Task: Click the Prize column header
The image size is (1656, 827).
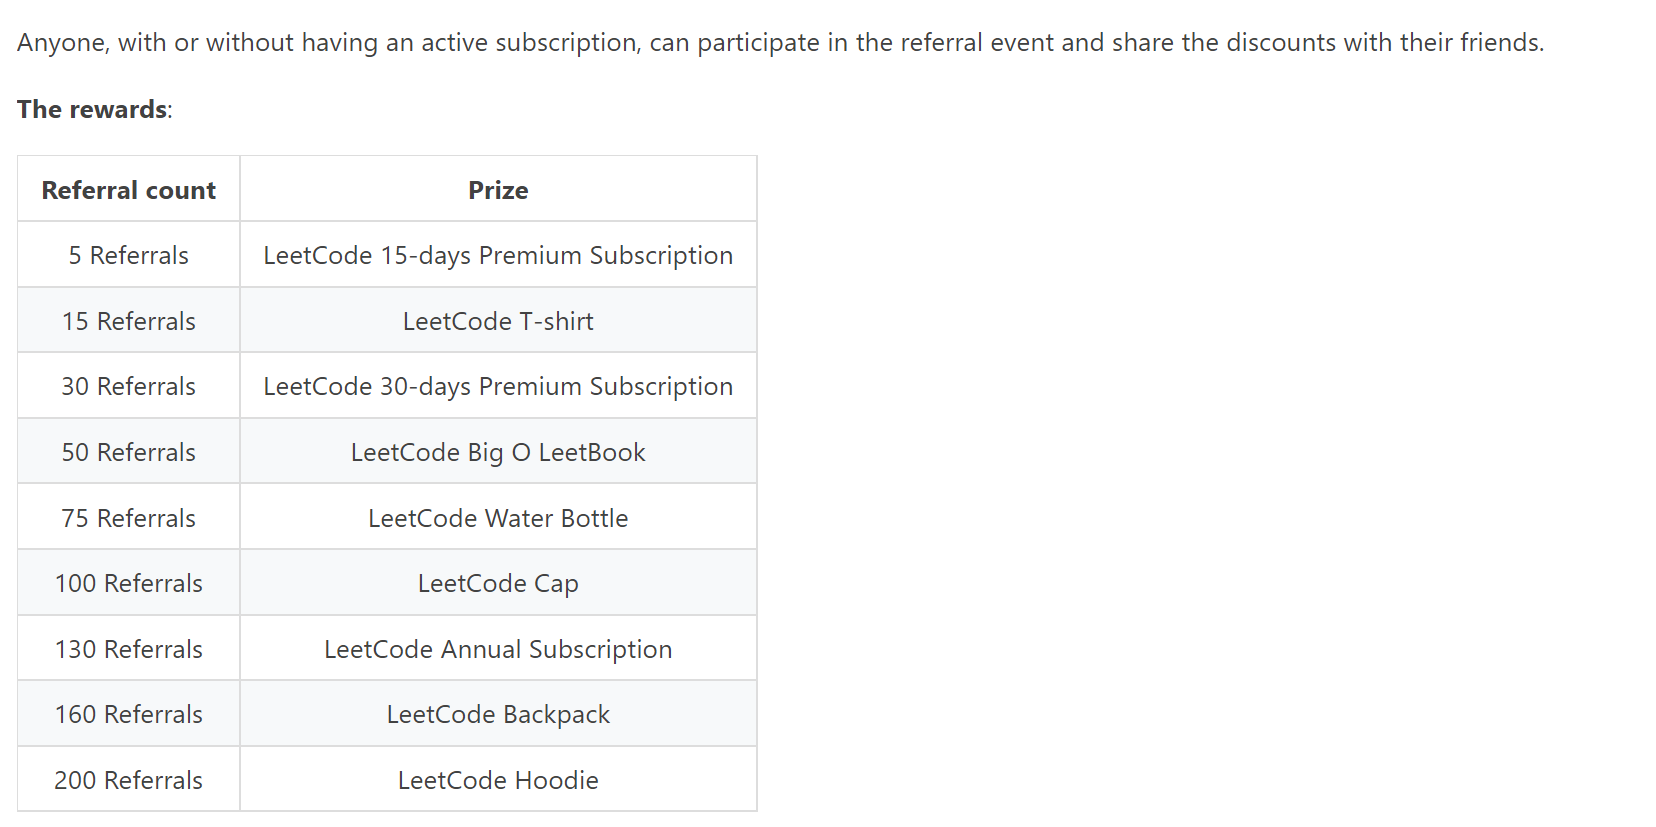Action: 498,189
